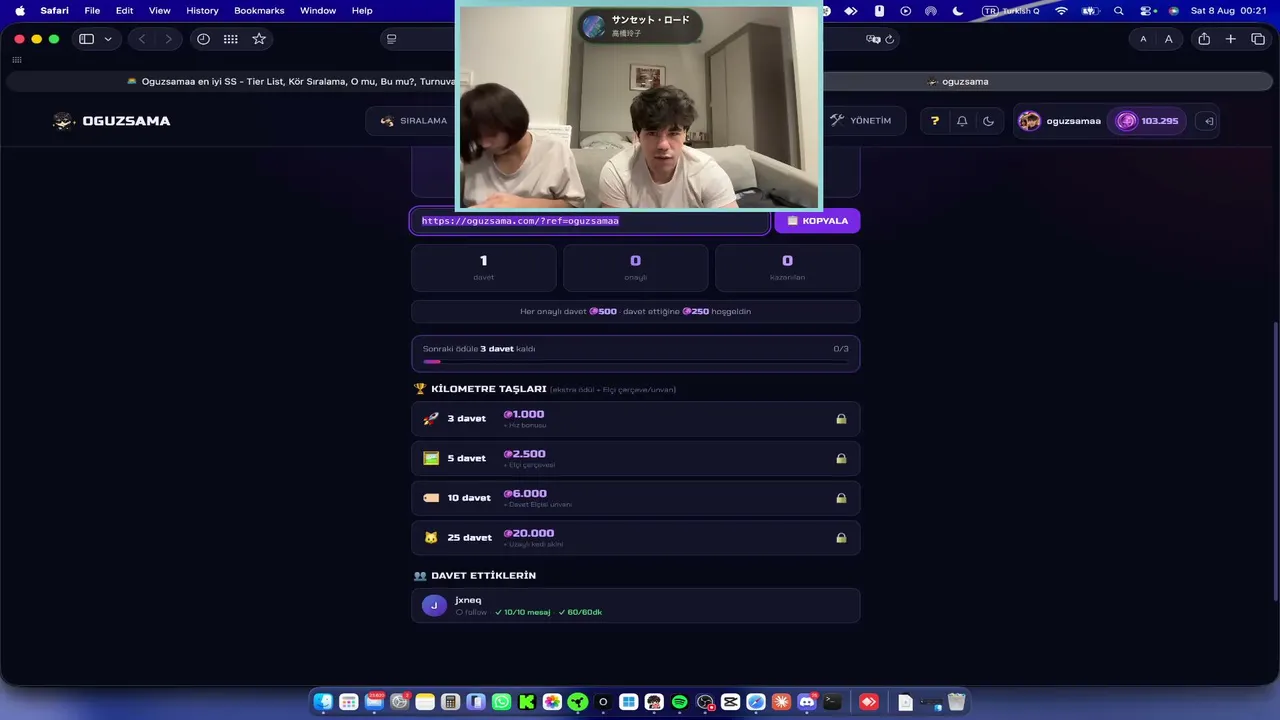Open help with the question mark
1280x720 pixels.
935,121
